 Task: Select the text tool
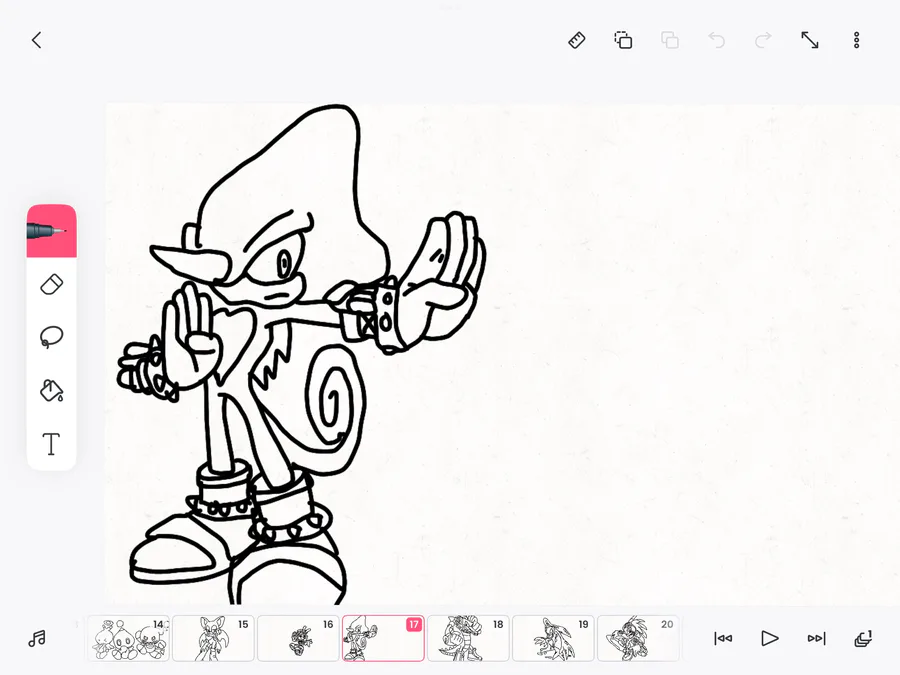(x=52, y=444)
